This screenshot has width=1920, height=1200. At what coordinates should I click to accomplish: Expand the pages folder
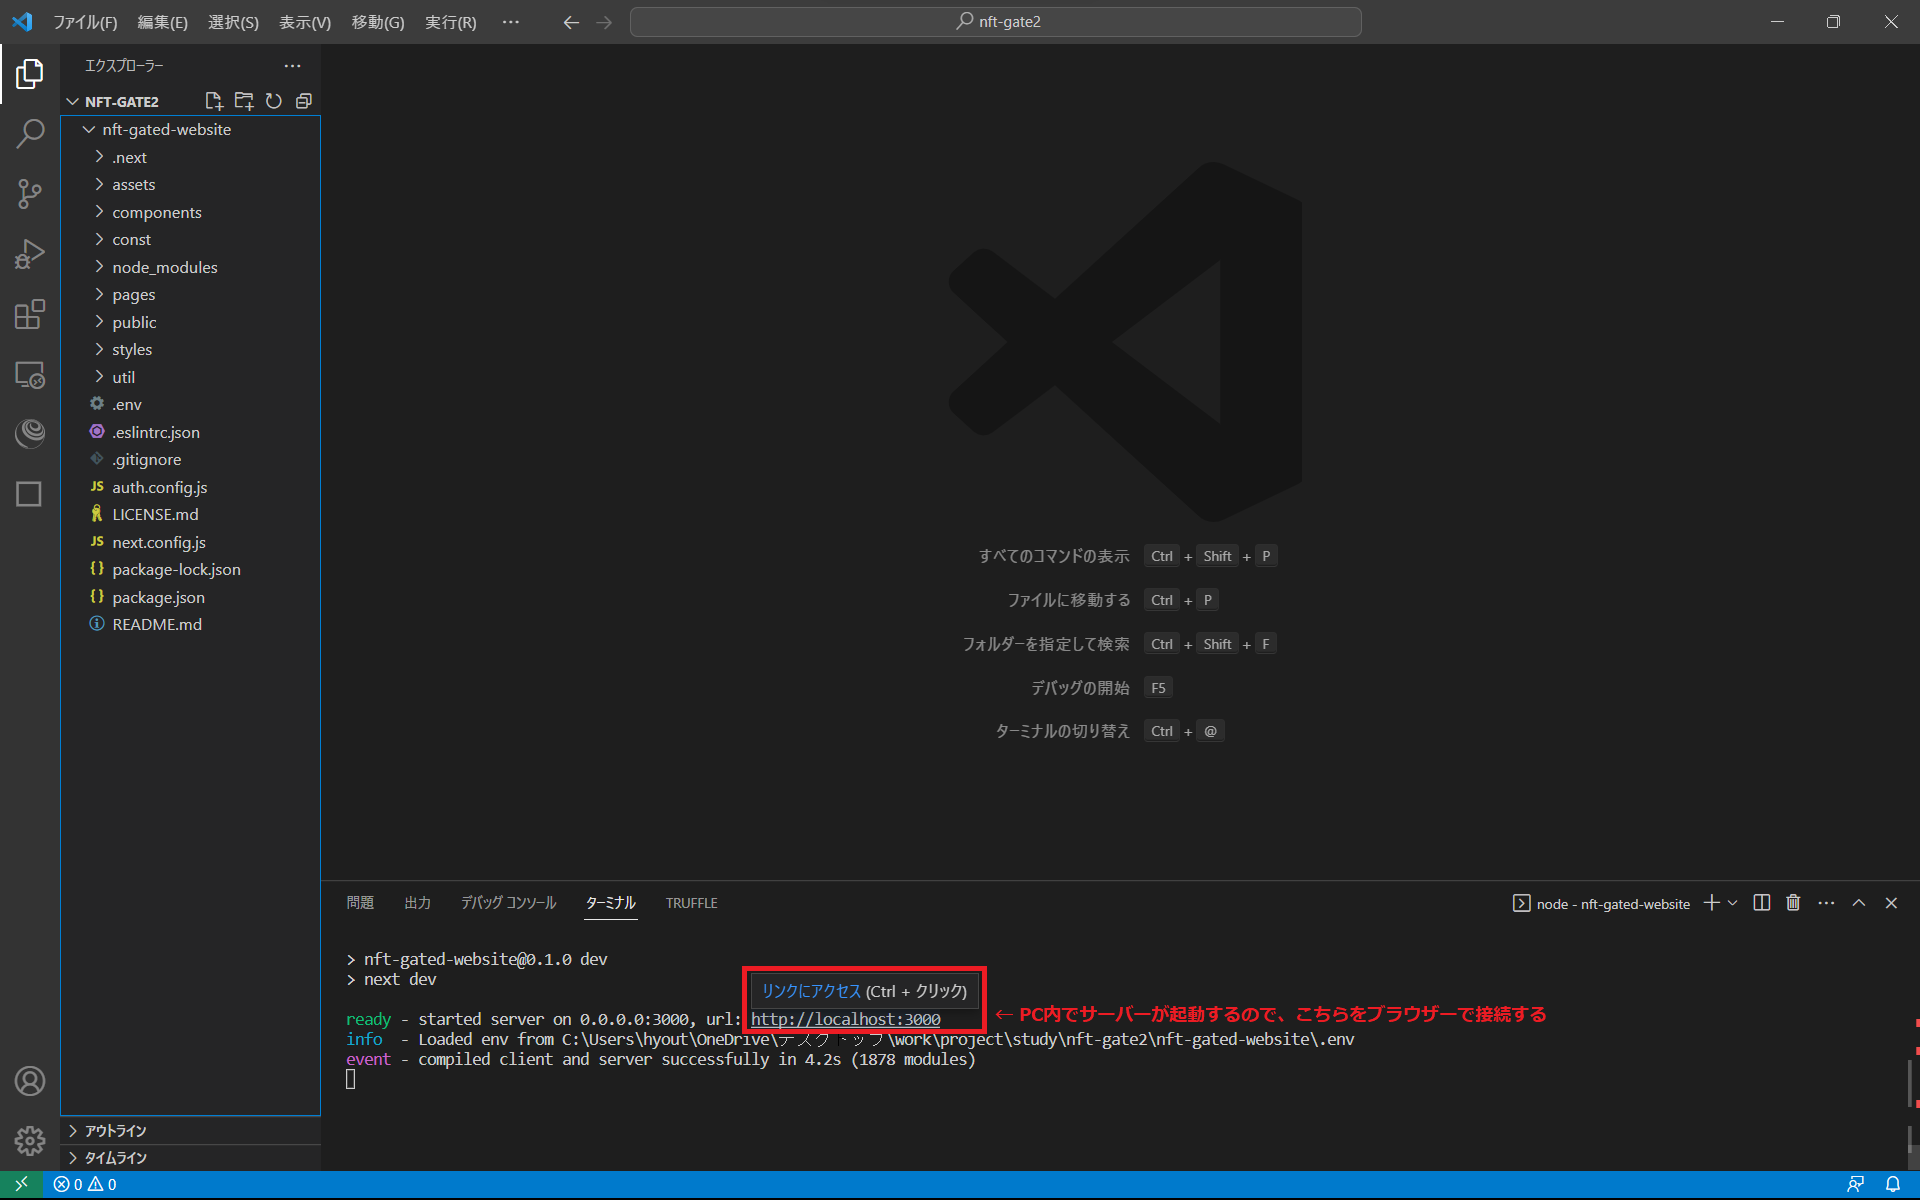(134, 295)
